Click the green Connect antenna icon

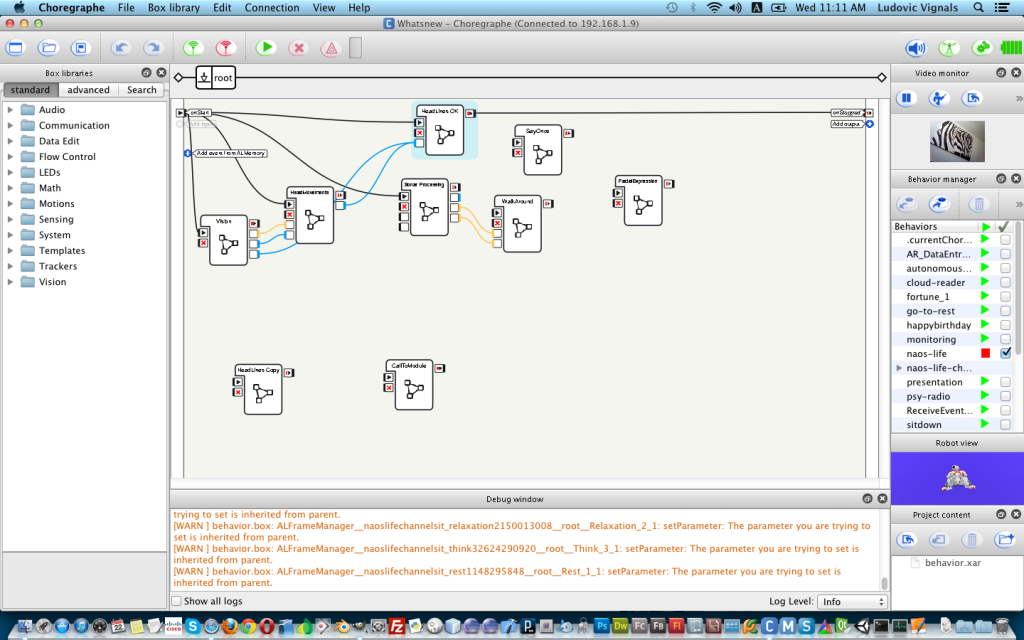tap(193, 48)
